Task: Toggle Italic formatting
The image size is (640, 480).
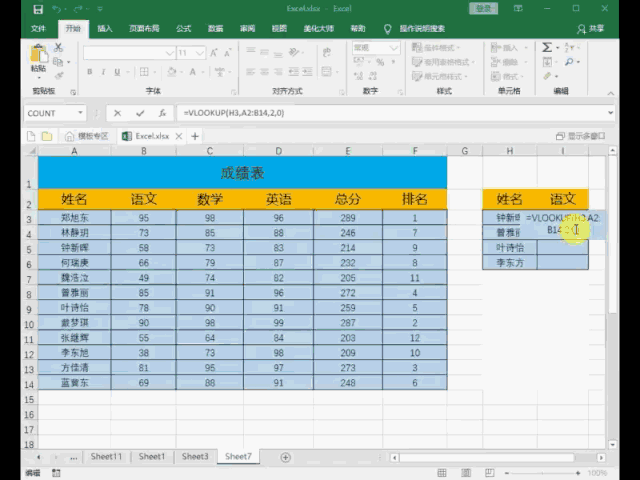Action: tap(103, 72)
